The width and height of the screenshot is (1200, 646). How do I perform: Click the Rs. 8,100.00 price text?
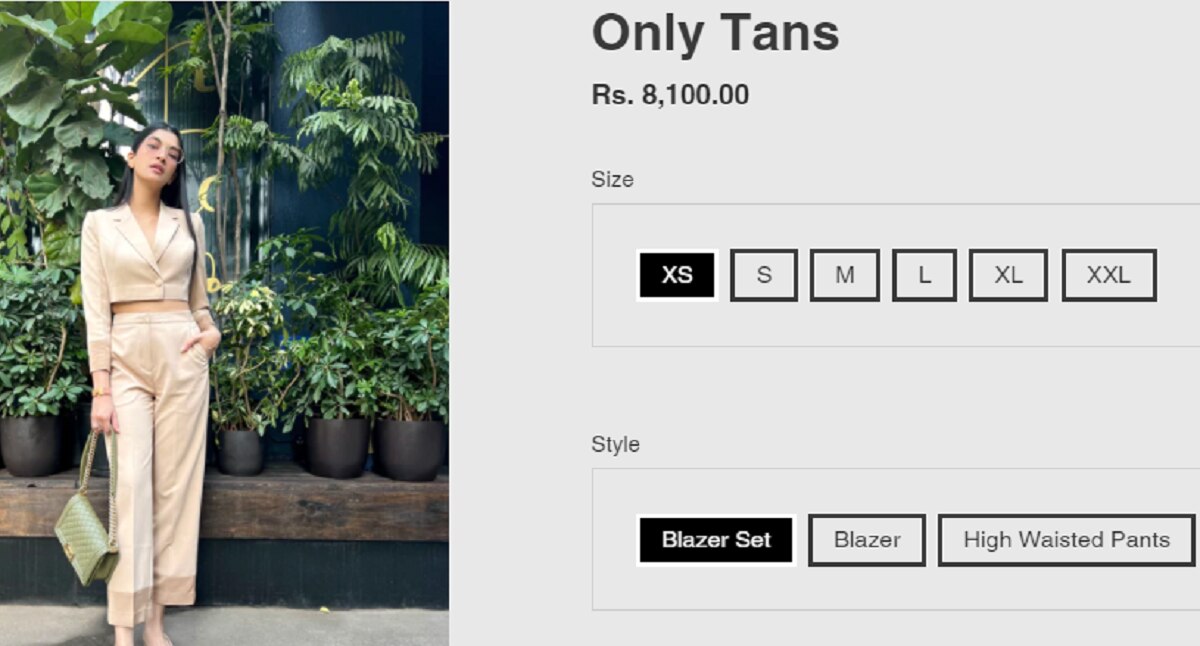tap(670, 96)
